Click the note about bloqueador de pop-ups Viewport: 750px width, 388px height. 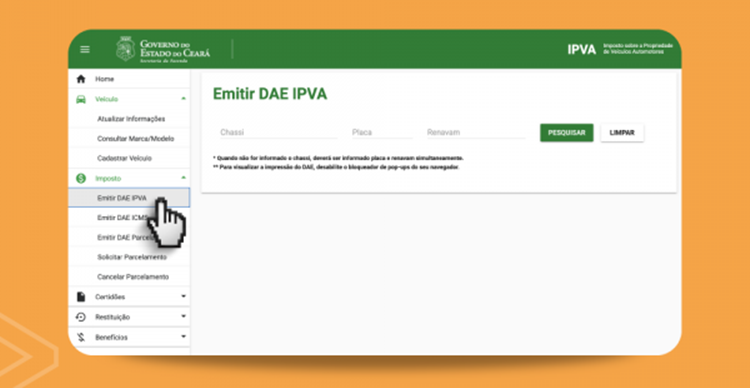[336, 167]
